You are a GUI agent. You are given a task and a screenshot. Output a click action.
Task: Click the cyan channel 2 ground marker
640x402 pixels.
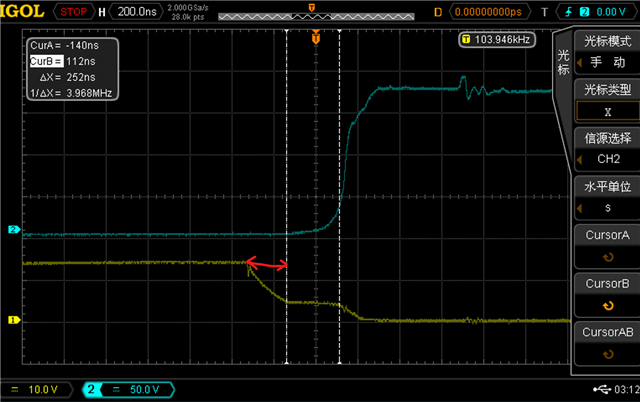tap(14, 229)
